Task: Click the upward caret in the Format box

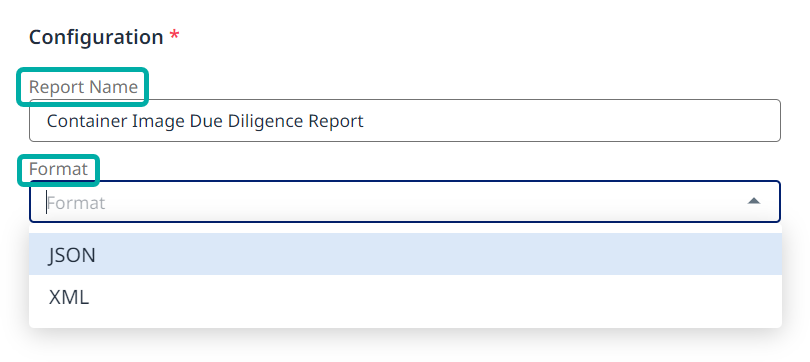Action: click(x=754, y=201)
